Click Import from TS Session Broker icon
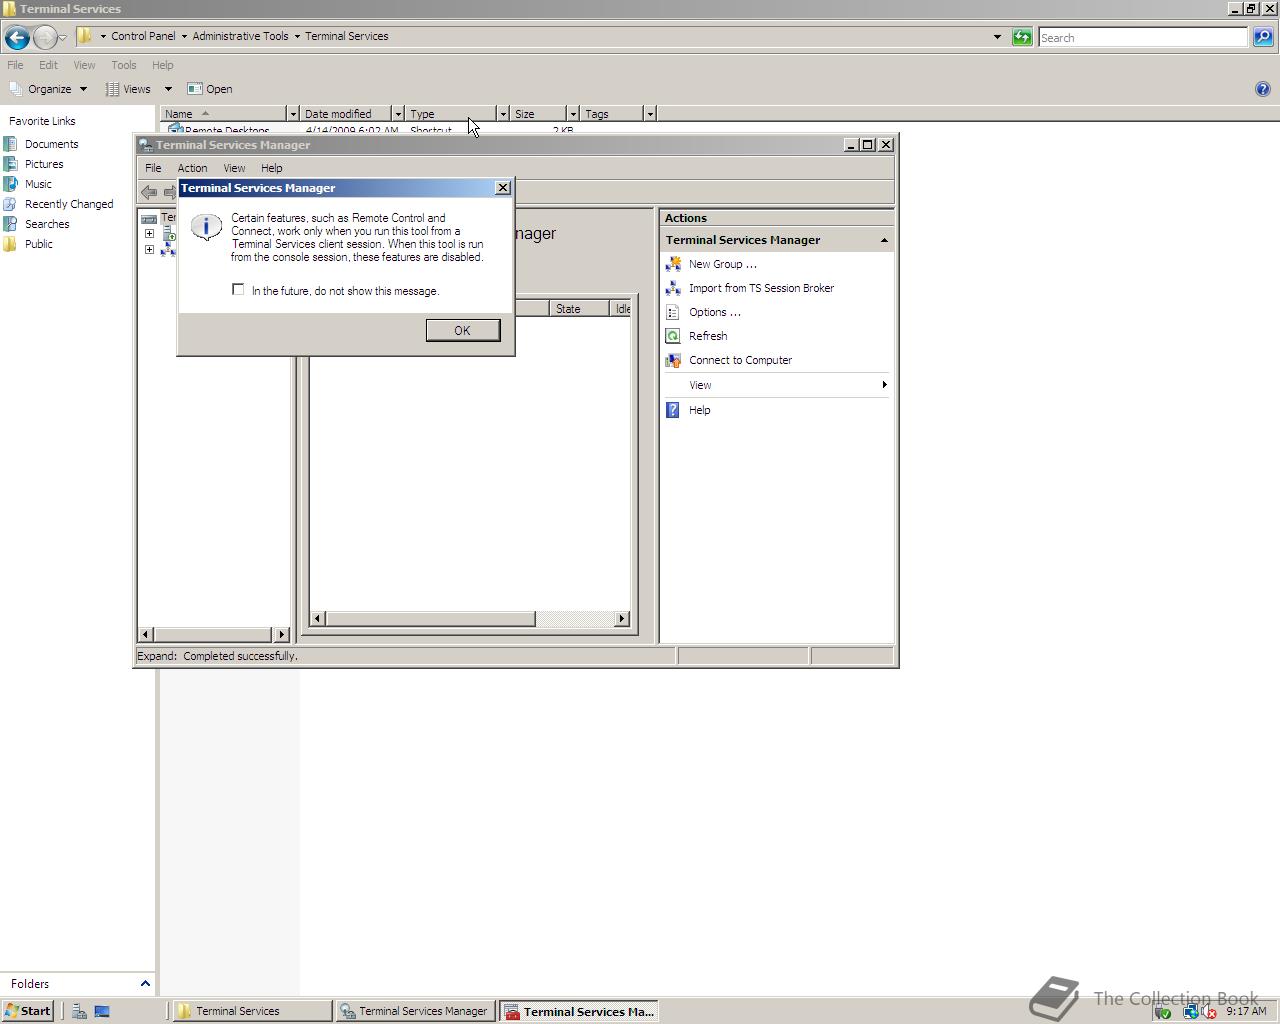 pos(673,288)
